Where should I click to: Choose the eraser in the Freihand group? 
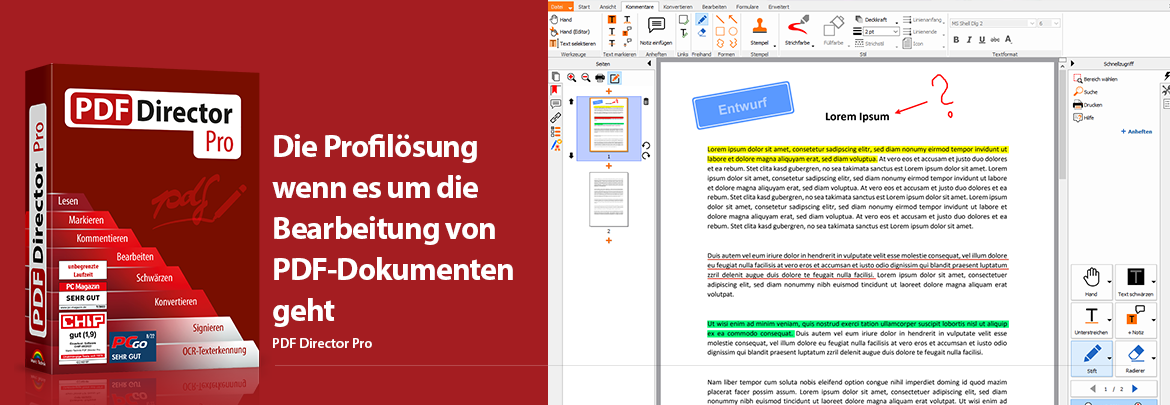pyautogui.click(x=702, y=33)
